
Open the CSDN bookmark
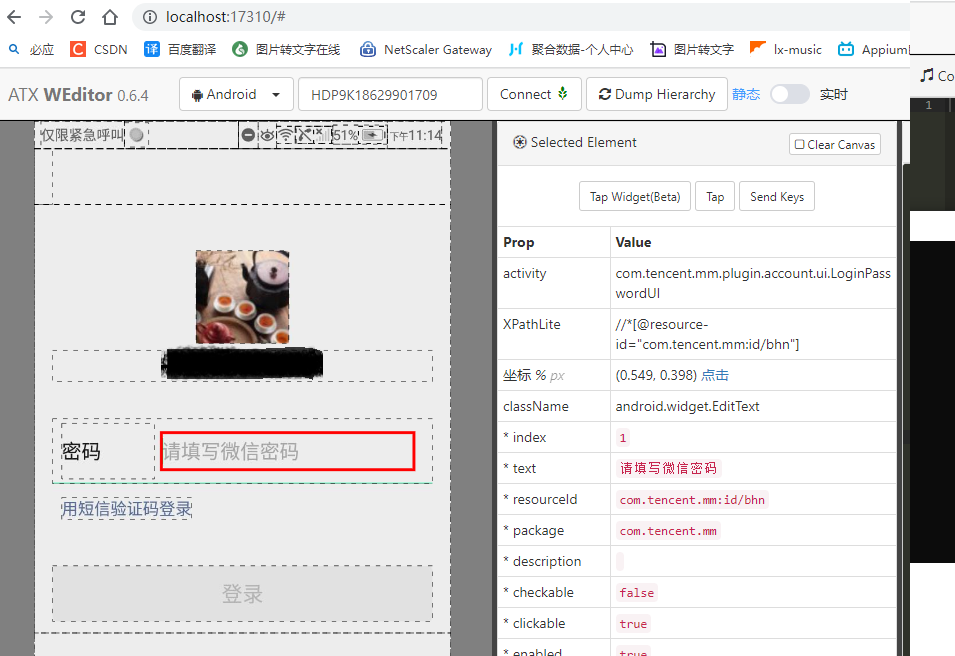(99, 49)
